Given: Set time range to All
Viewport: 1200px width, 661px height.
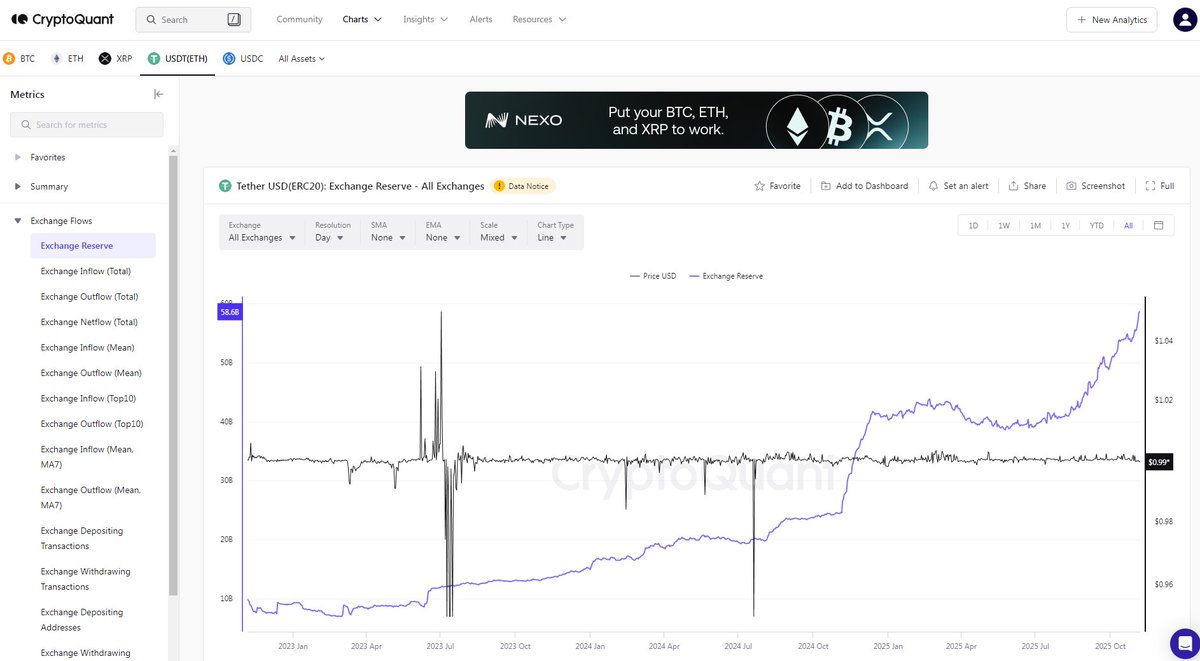Looking at the screenshot, I should click(x=1128, y=226).
